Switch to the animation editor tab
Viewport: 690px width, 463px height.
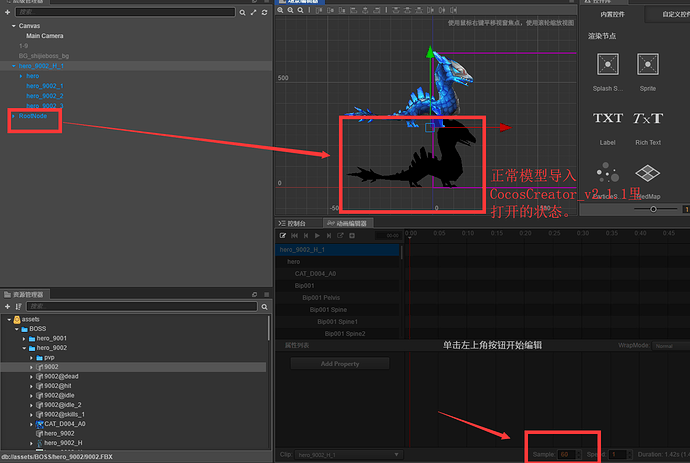click(347, 224)
